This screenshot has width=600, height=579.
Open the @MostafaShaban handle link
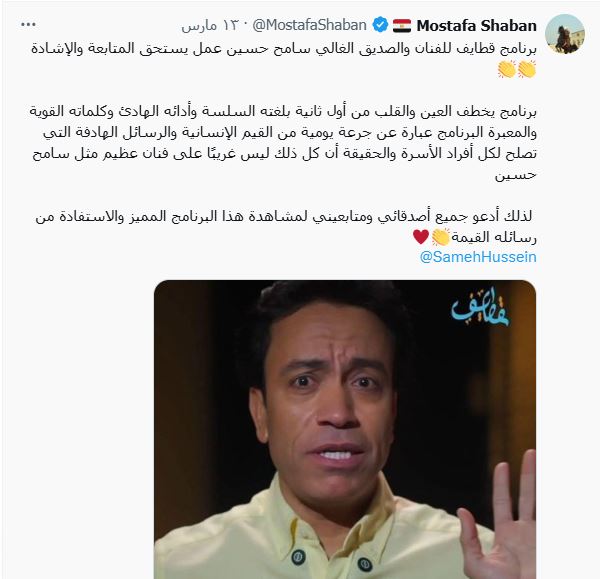pyautogui.click(x=310, y=25)
